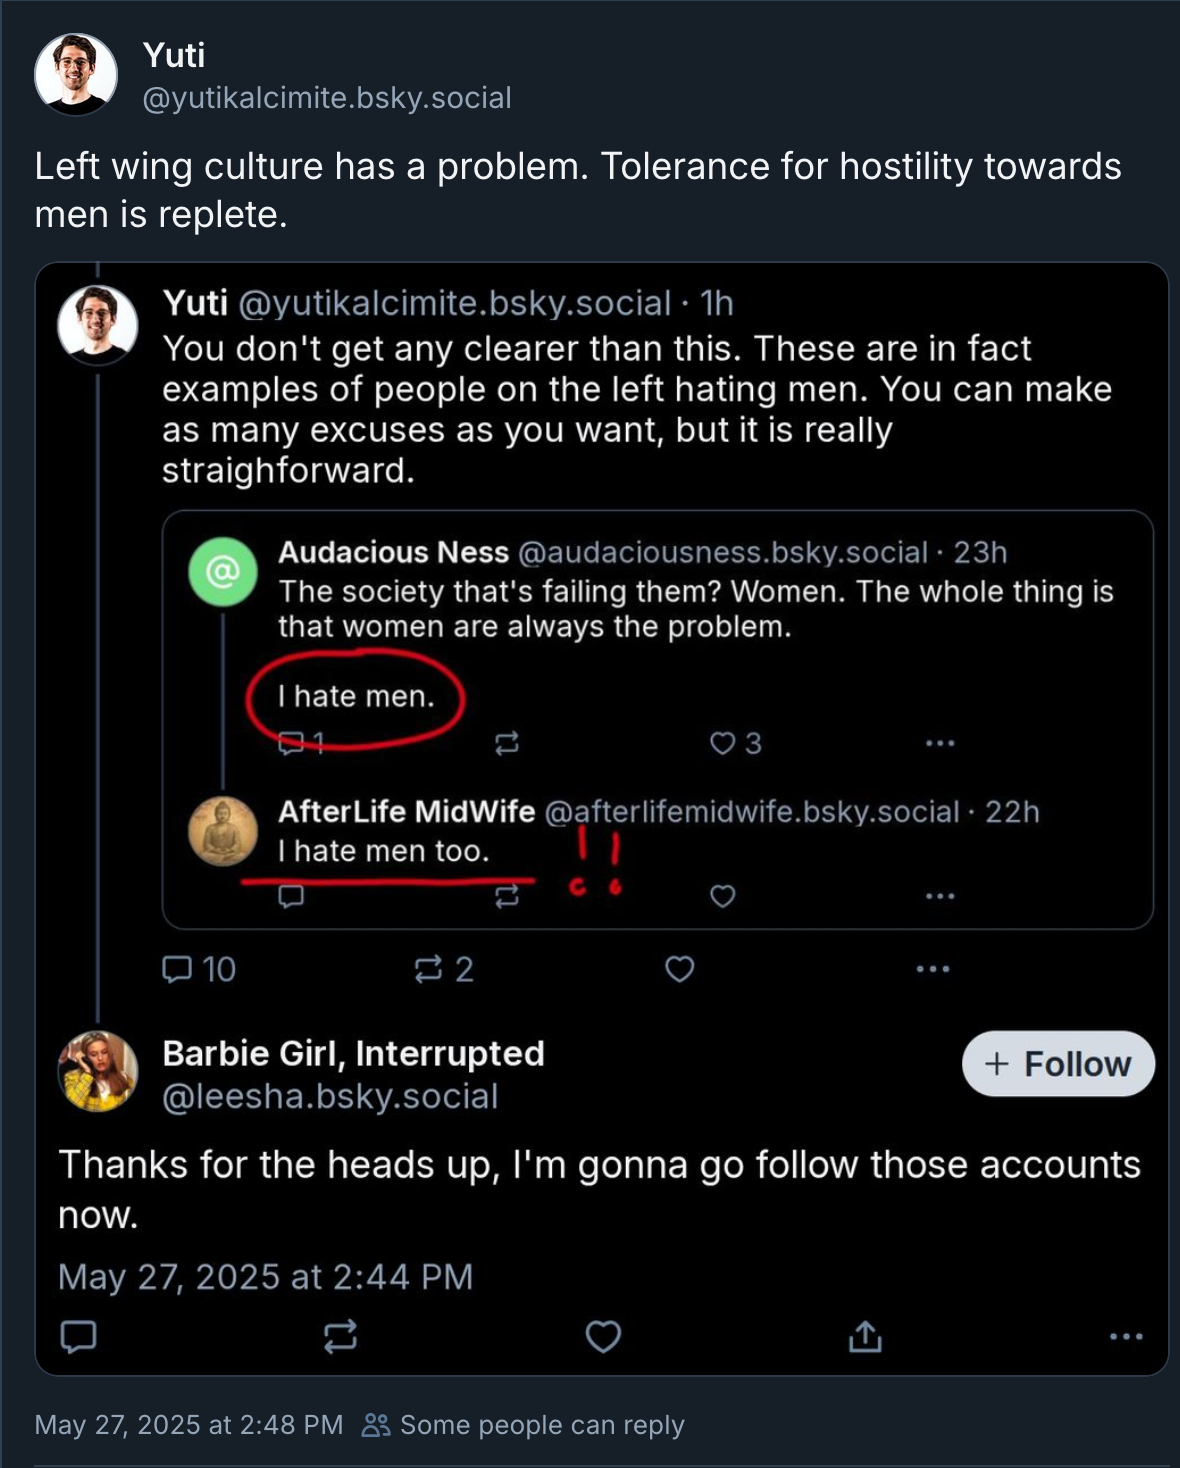This screenshot has width=1180, height=1468.
Task: Open more options on Yuti's quoted post
Action: point(933,969)
